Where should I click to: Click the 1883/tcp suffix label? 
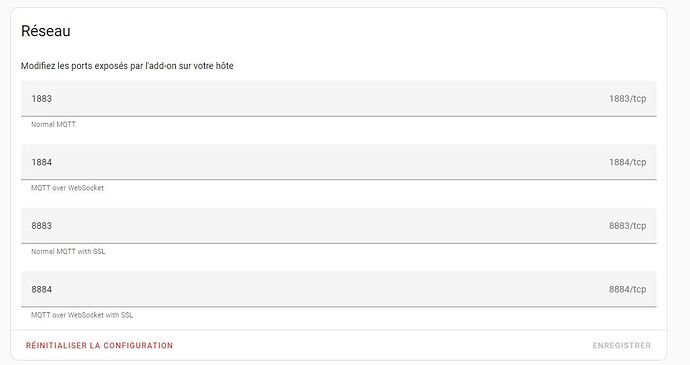[x=628, y=99]
